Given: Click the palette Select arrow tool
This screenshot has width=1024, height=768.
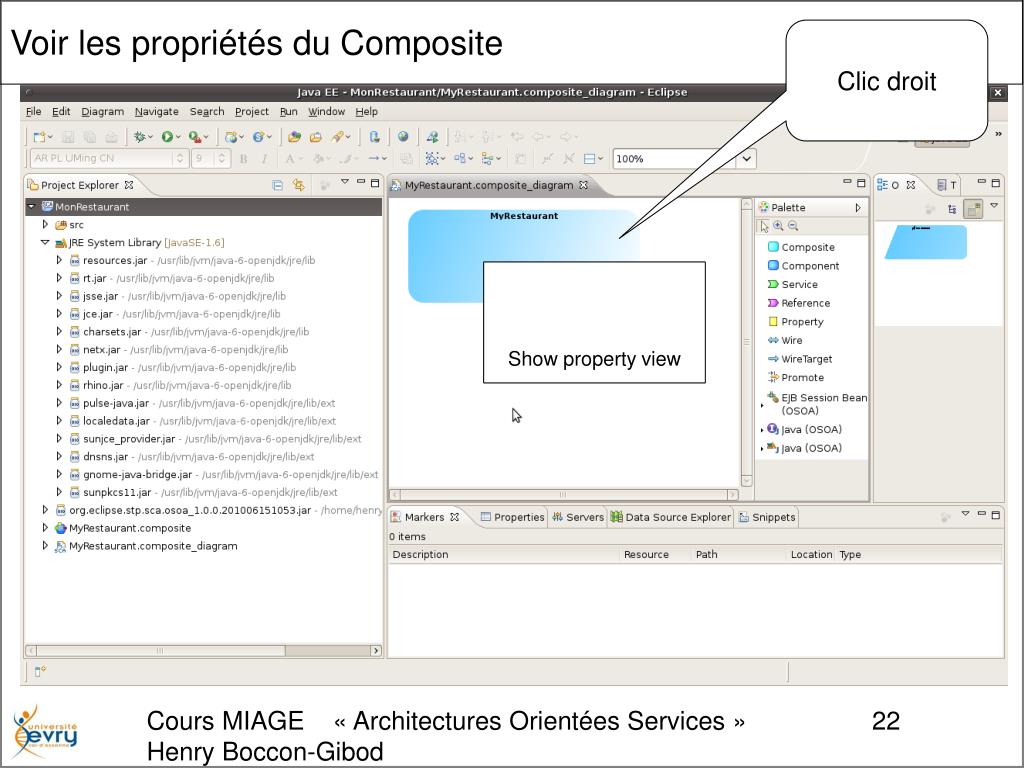Looking at the screenshot, I should pos(764,226).
